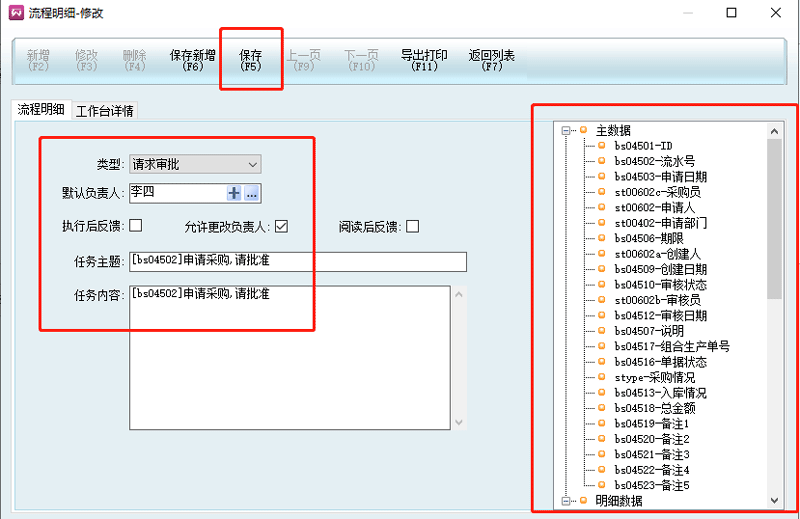
Task: Collapse the 主数据 tree node
Action: click(x=567, y=130)
